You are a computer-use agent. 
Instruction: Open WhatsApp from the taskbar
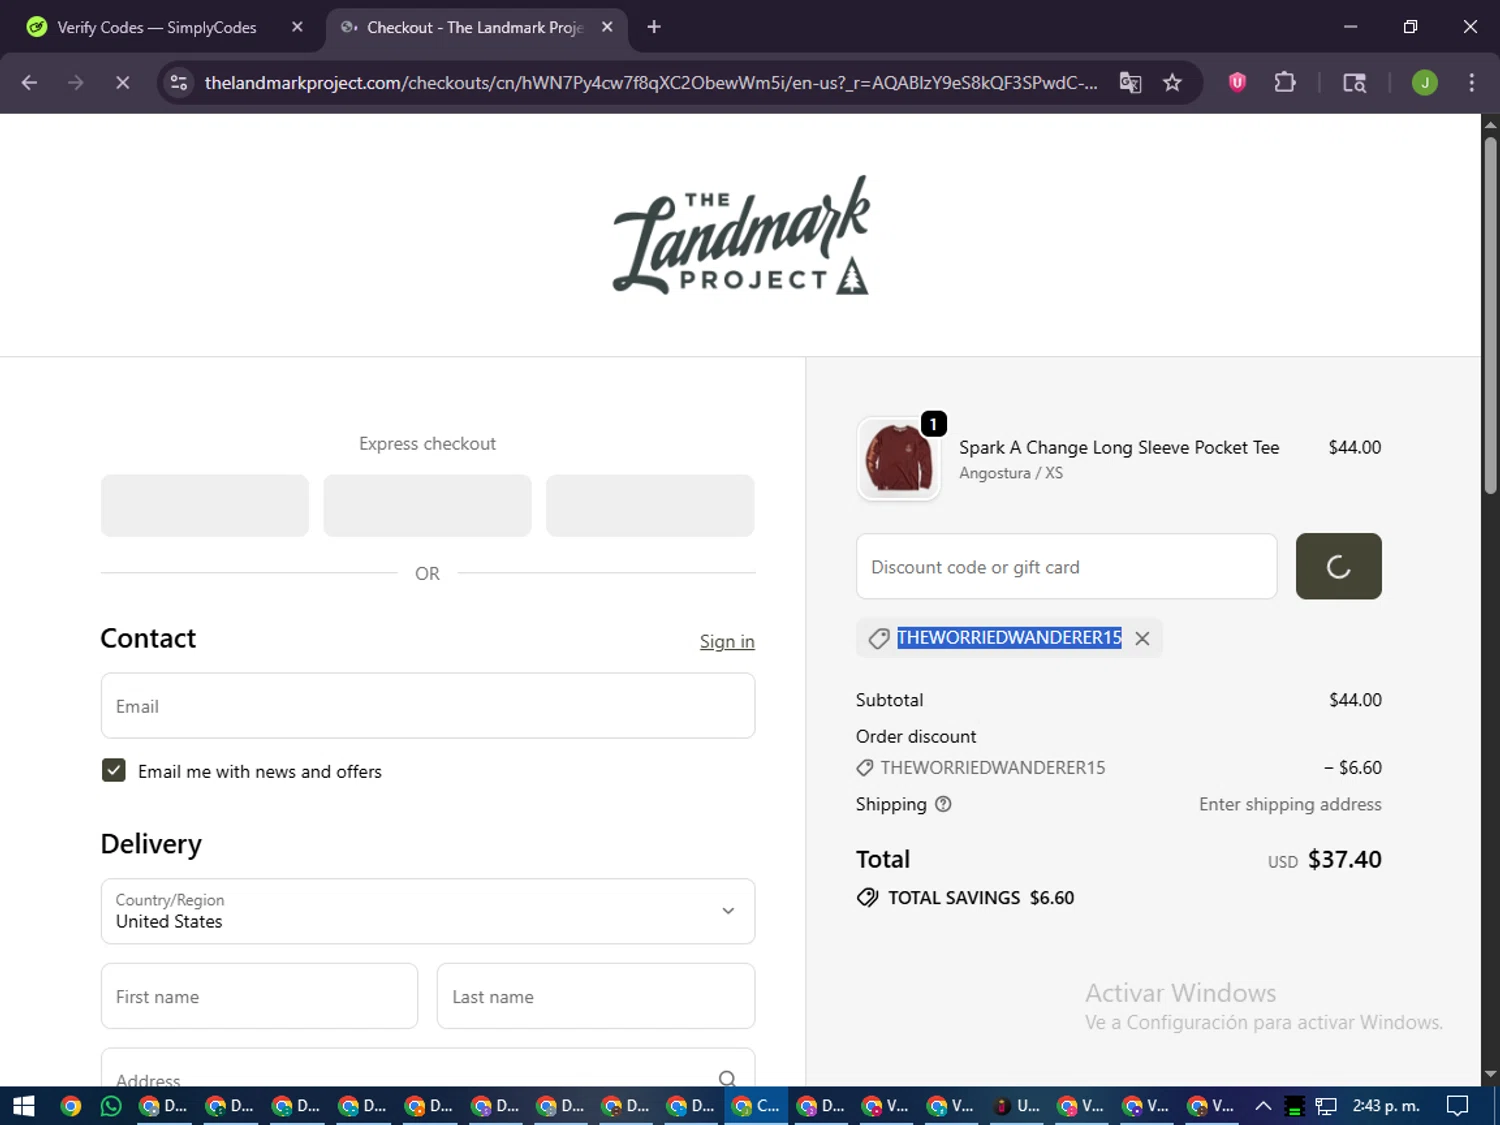111,1106
